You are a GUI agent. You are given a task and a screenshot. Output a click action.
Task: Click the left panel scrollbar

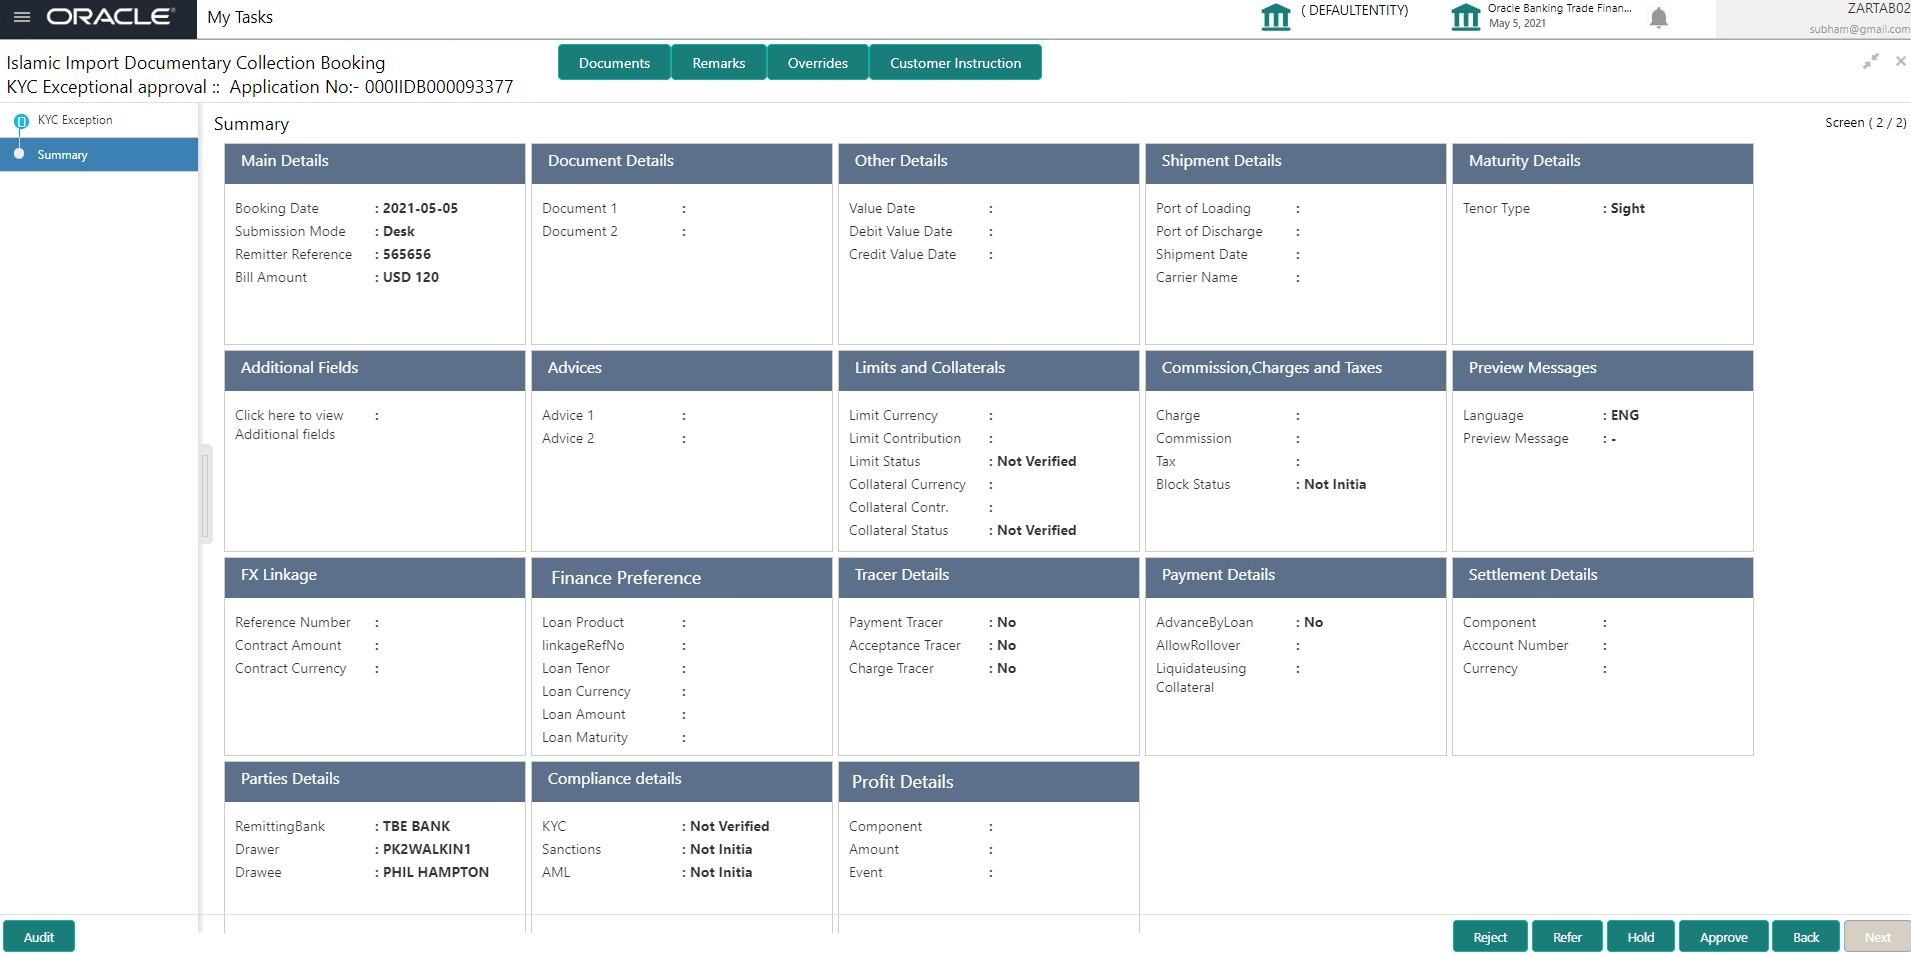click(x=207, y=494)
